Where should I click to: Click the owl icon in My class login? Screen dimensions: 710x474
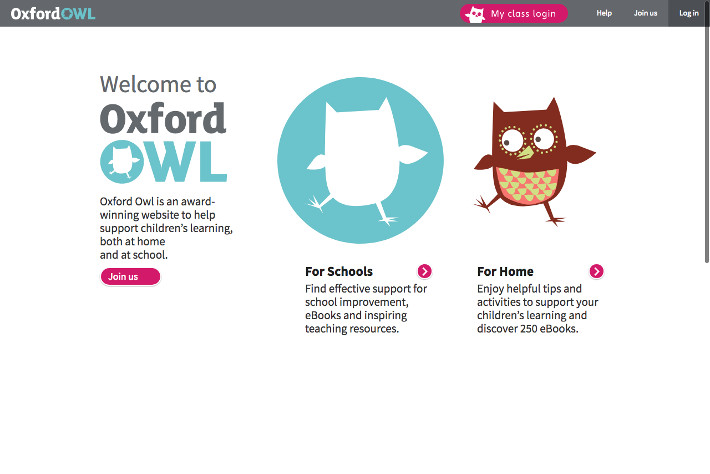(x=474, y=14)
